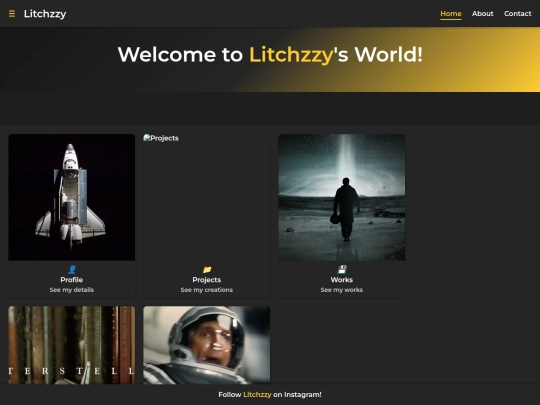Click Litchzzy Instagram link in footer
540x405 pixels.
[x=257, y=395]
